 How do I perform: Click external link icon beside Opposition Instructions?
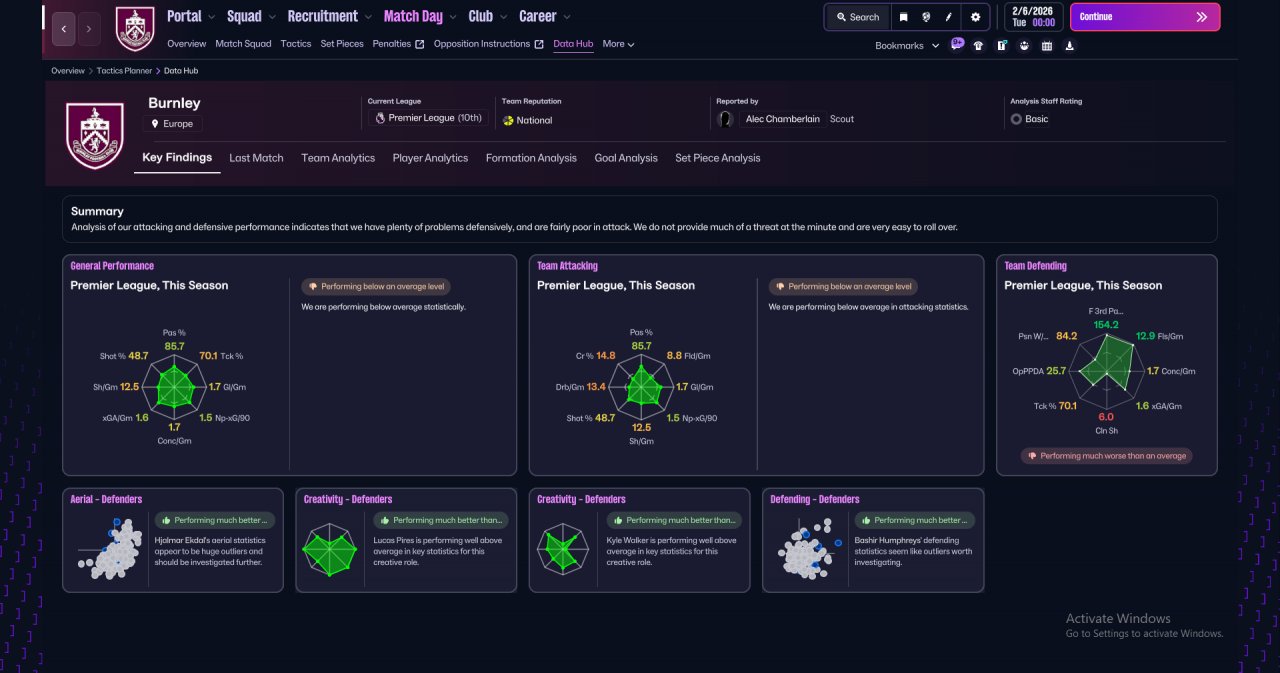pyautogui.click(x=539, y=44)
